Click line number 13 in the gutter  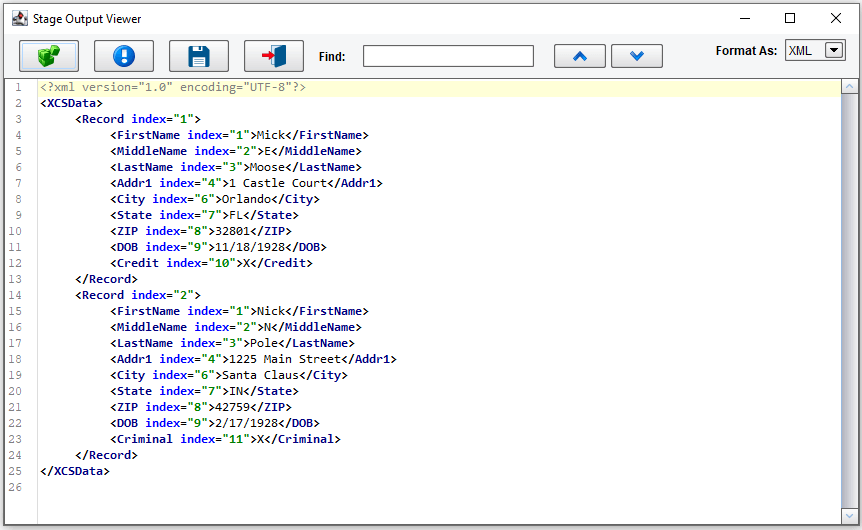pos(15,279)
